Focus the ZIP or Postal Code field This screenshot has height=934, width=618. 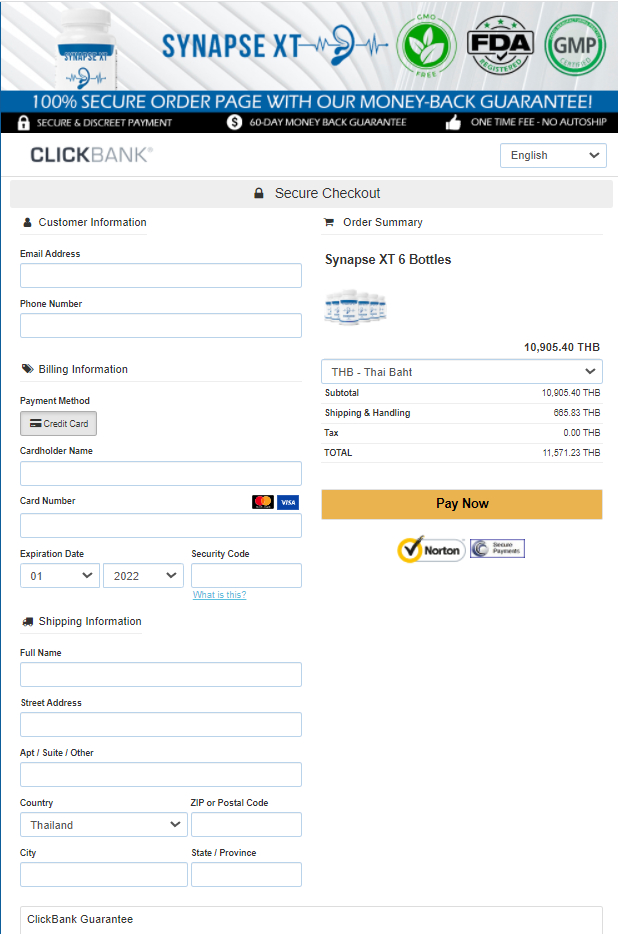[x=246, y=824]
